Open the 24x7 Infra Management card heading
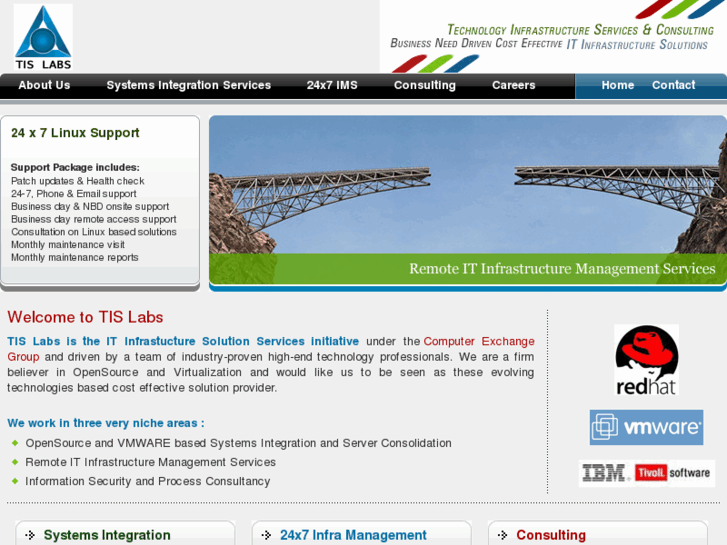Screen dimensions: 727x545 pyautogui.click(x=353, y=535)
